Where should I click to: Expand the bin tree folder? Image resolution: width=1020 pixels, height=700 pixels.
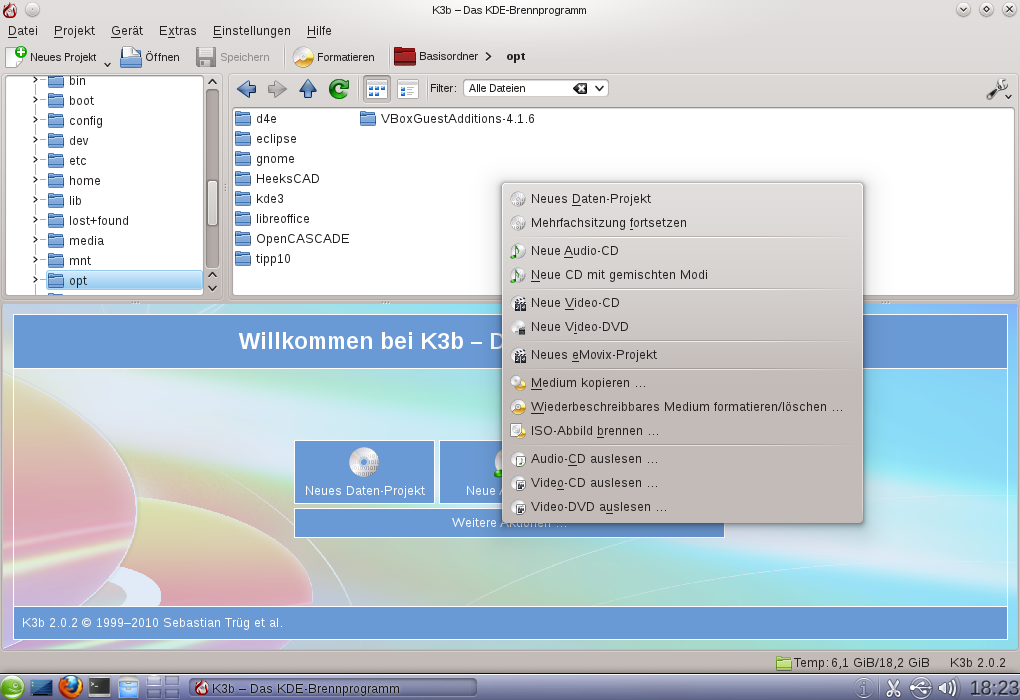[x=35, y=81]
